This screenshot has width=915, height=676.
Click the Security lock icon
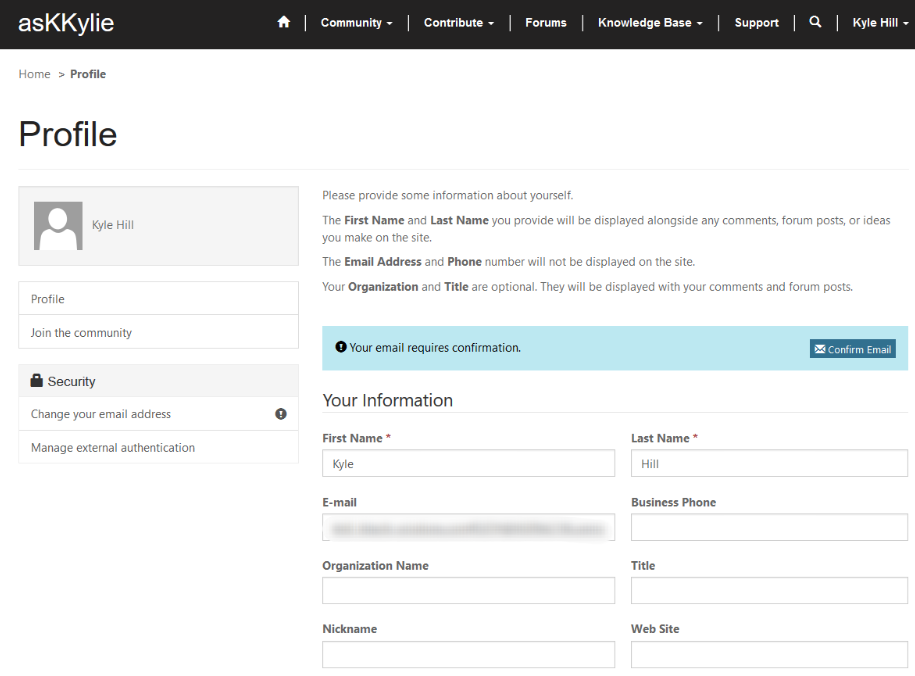click(x=37, y=381)
